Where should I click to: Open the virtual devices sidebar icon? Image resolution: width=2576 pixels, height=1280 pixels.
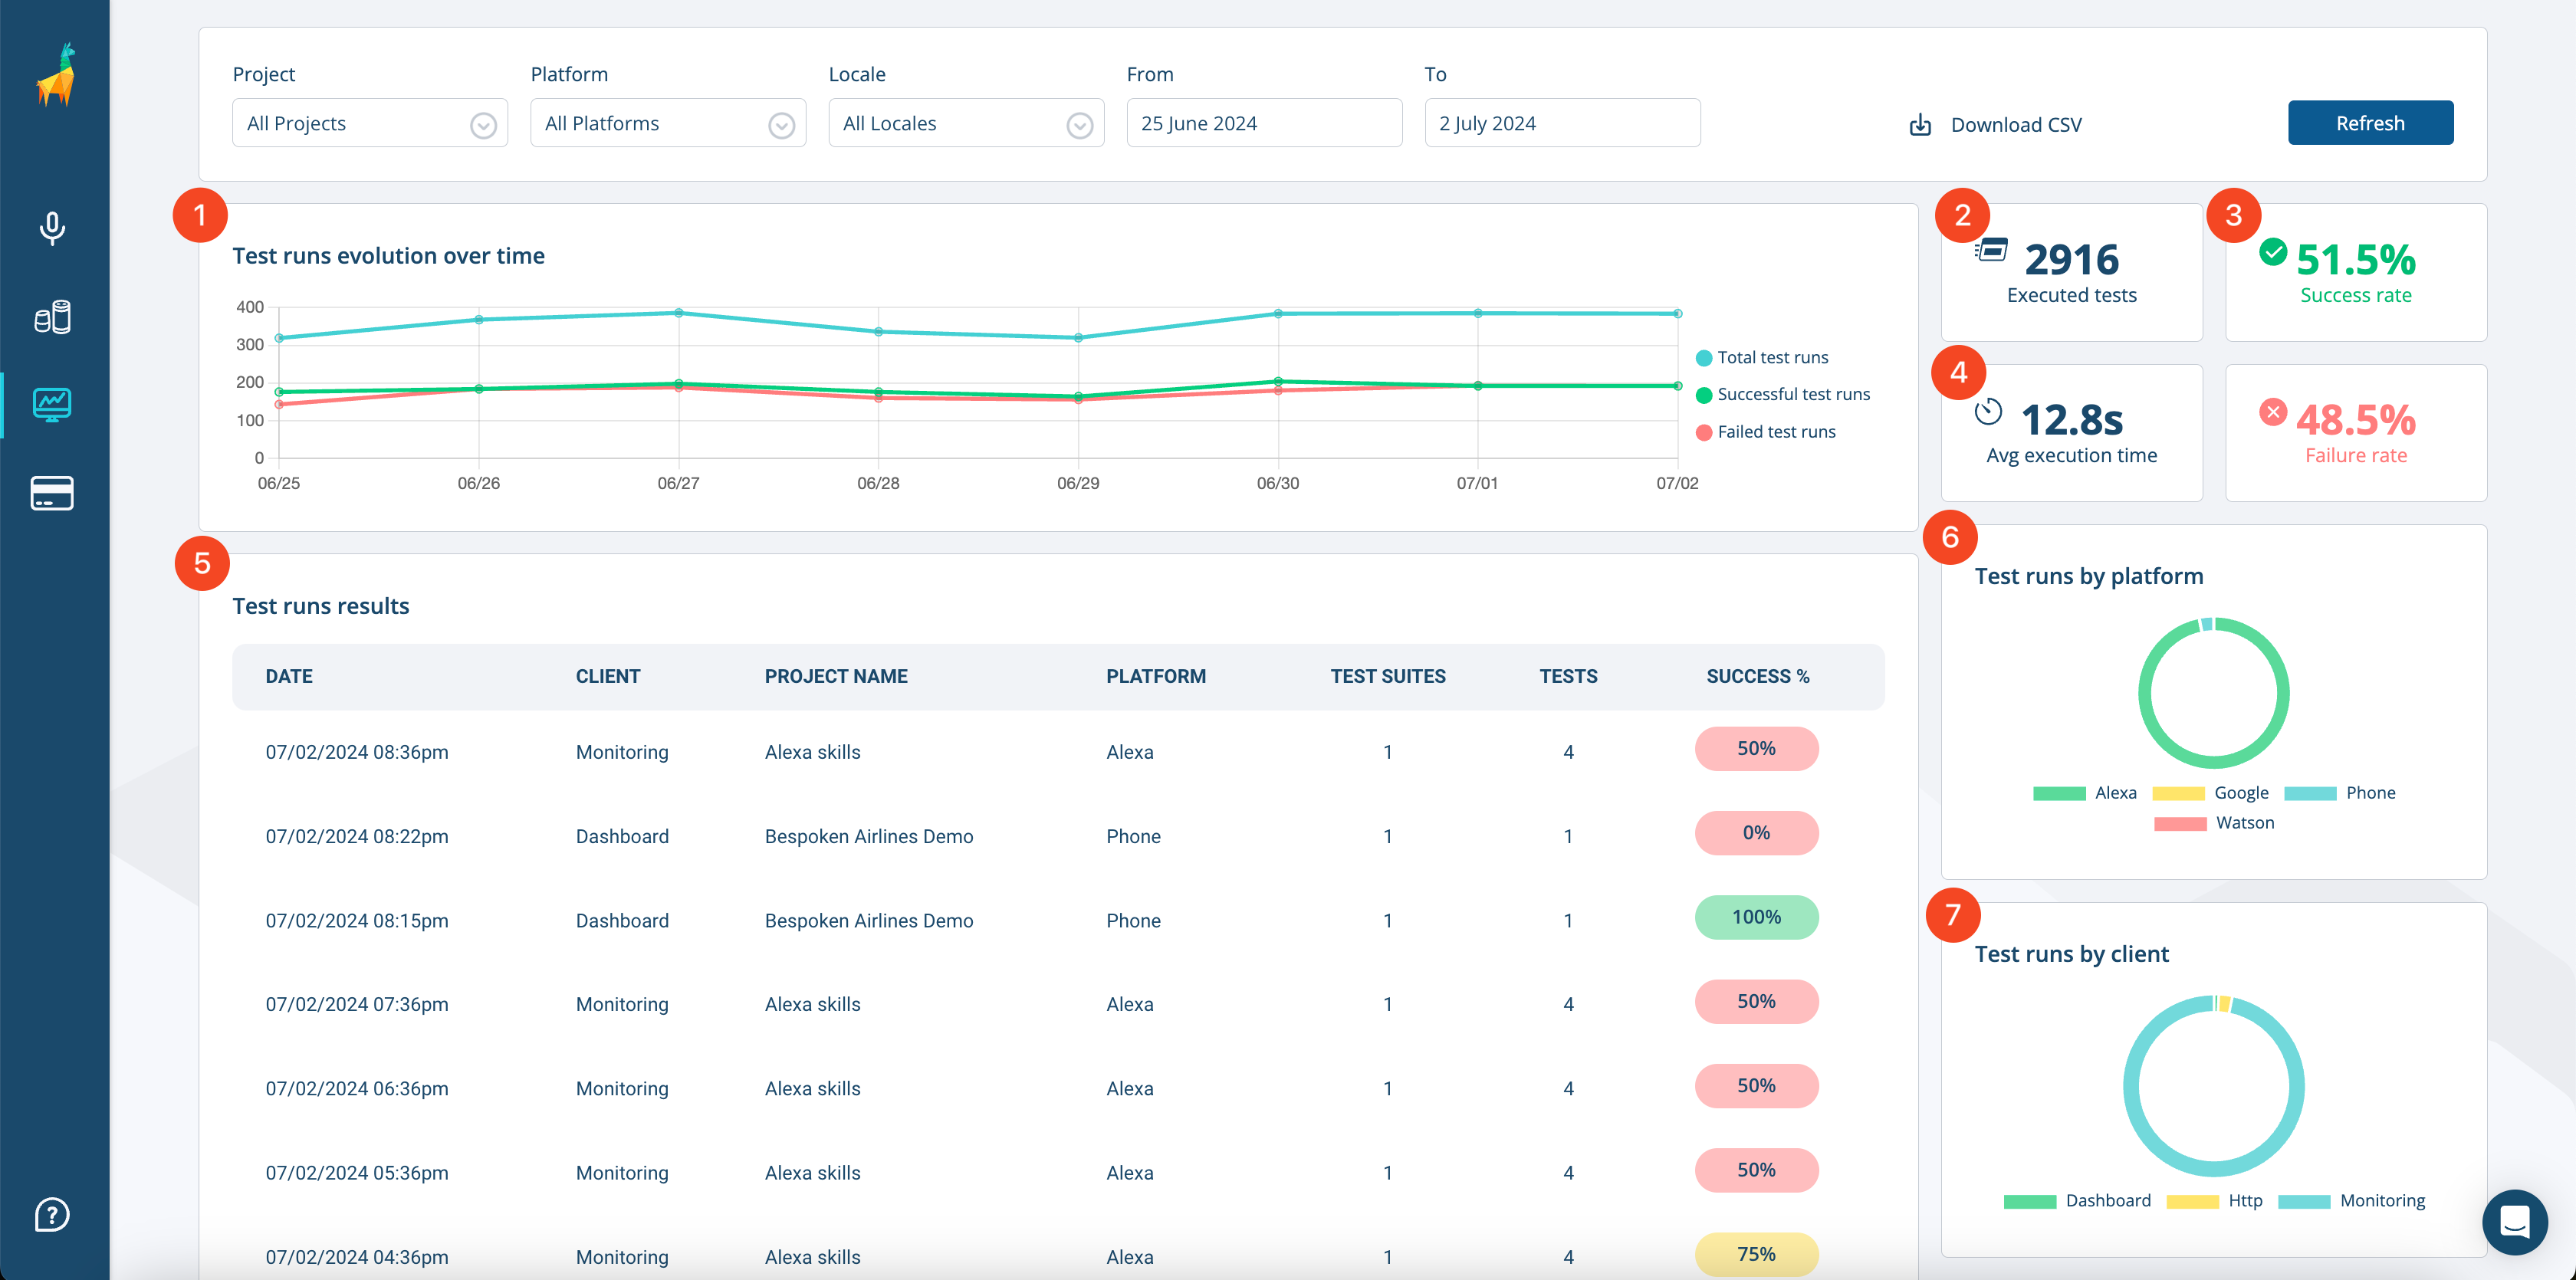pyautogui.click(x=52, y=317)
